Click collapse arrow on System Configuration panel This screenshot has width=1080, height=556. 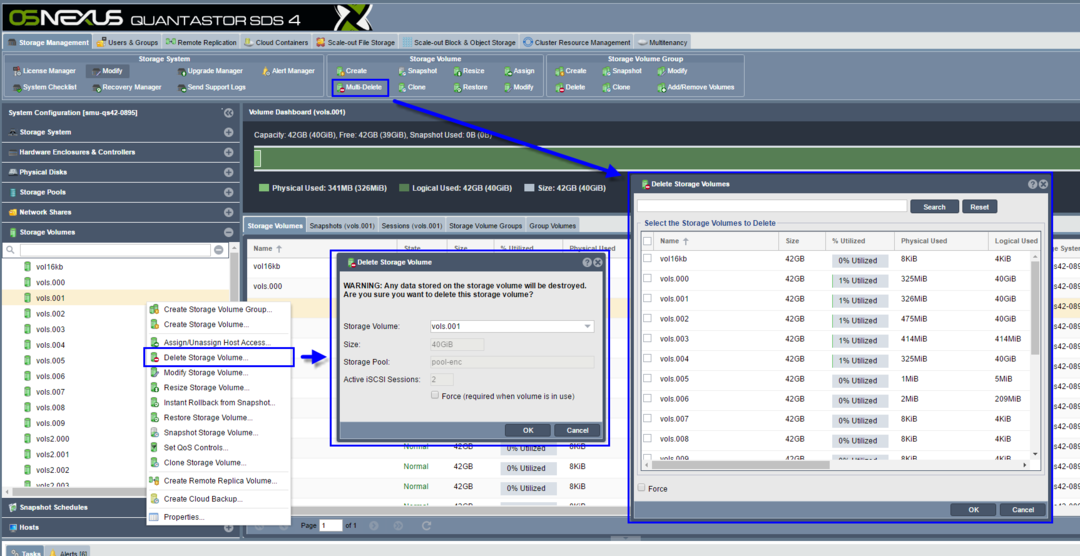tap(228, 112)
